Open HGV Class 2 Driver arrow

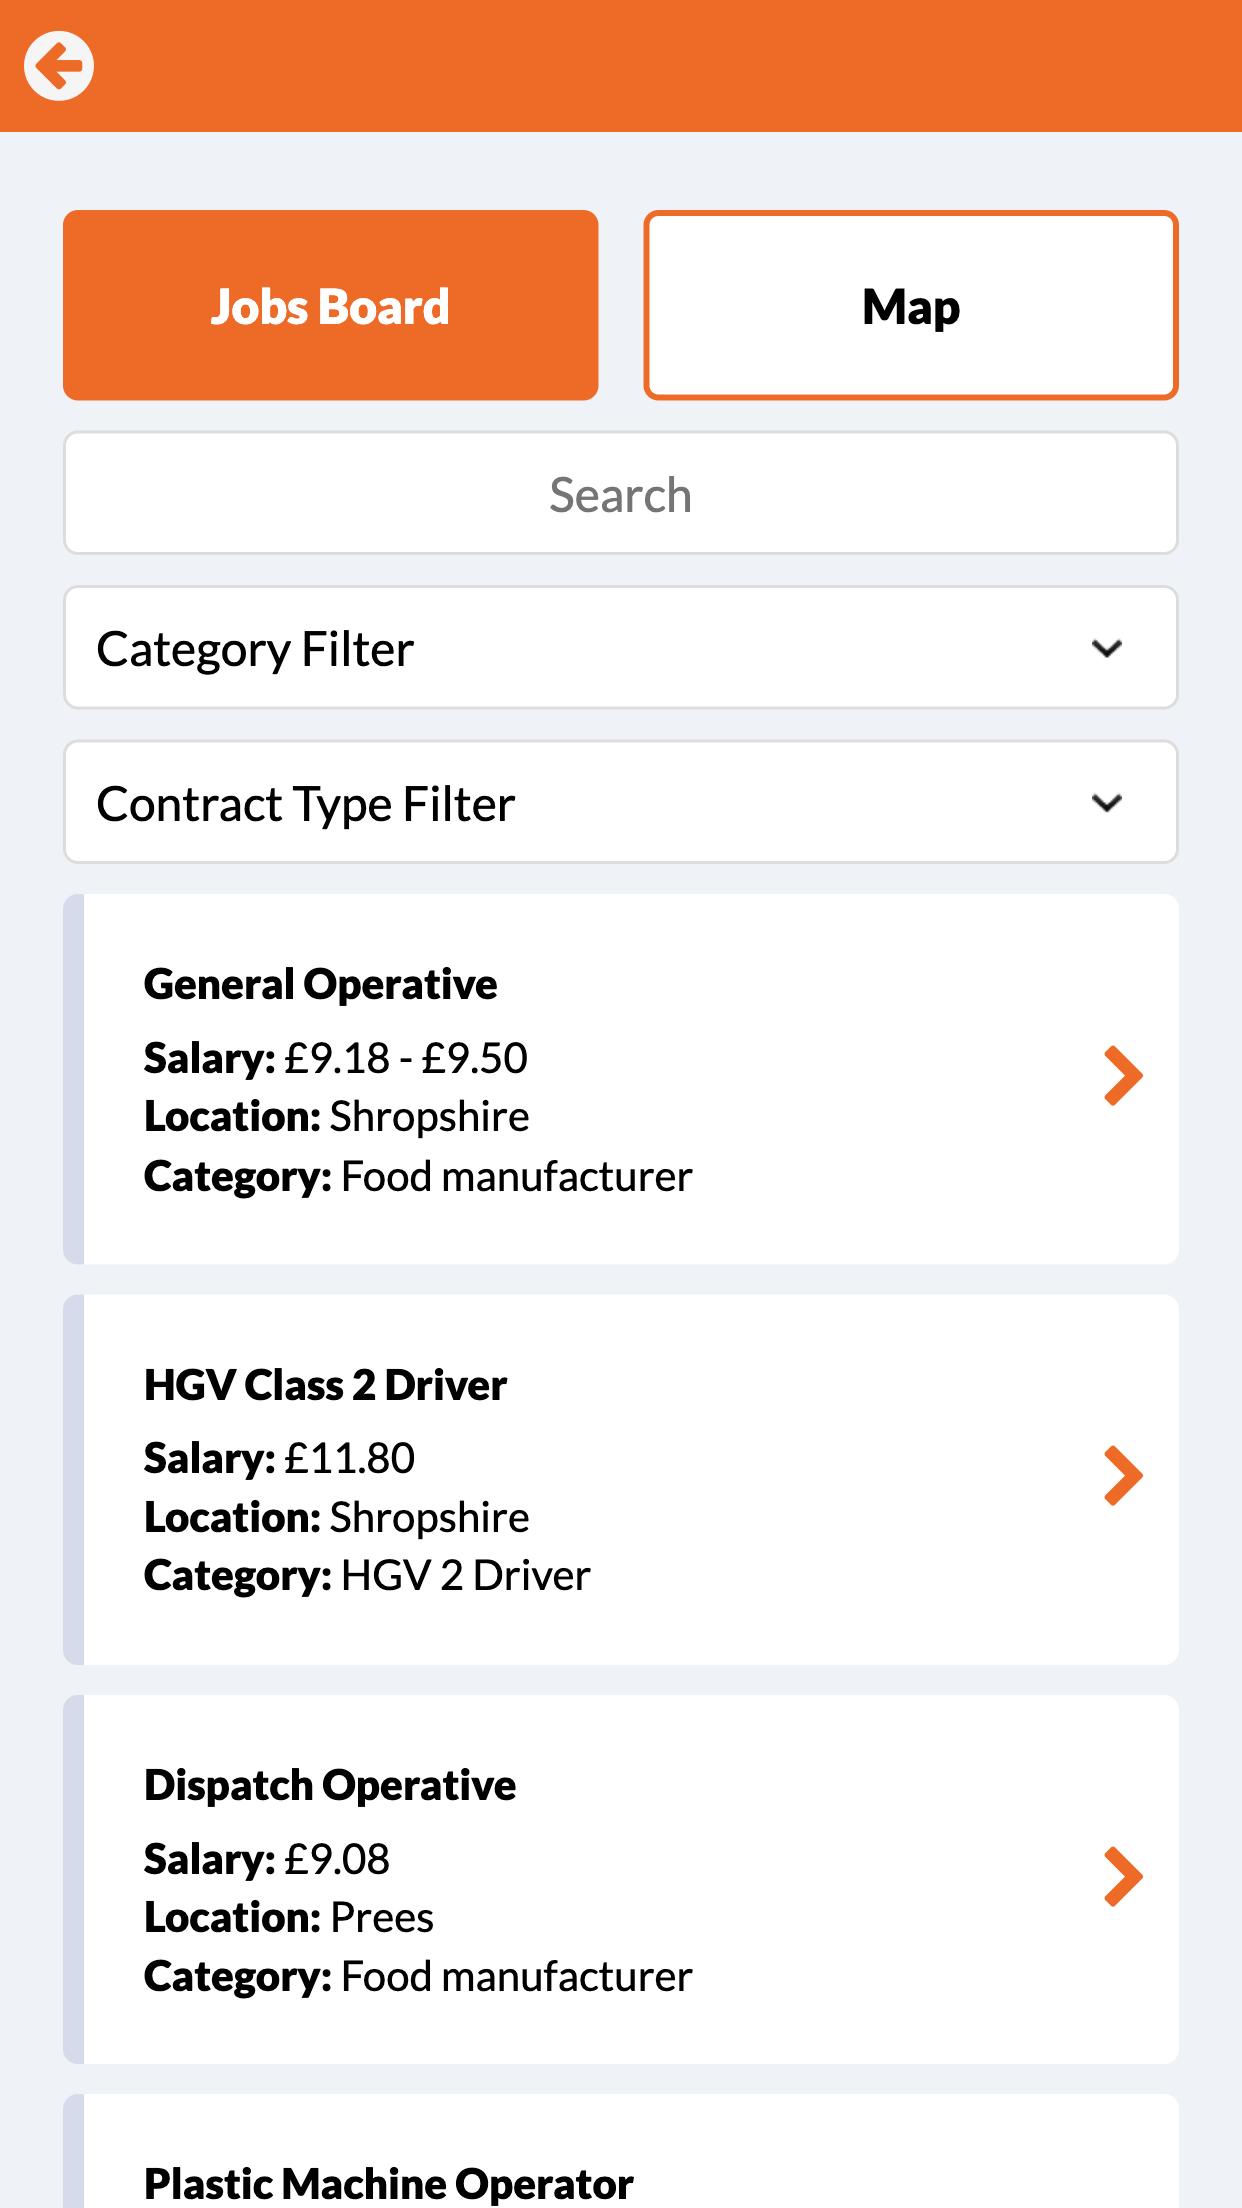1123,1476
